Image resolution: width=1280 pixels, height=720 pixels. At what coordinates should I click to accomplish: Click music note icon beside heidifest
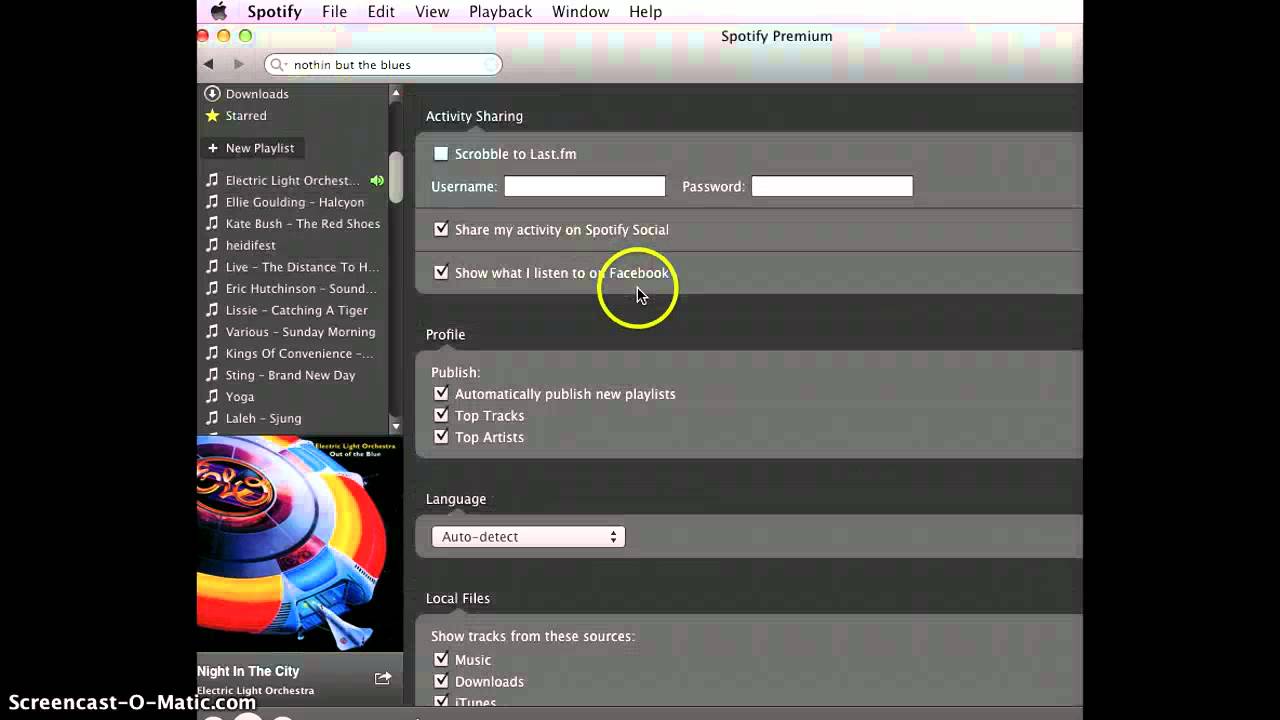[x=212, y=245]
